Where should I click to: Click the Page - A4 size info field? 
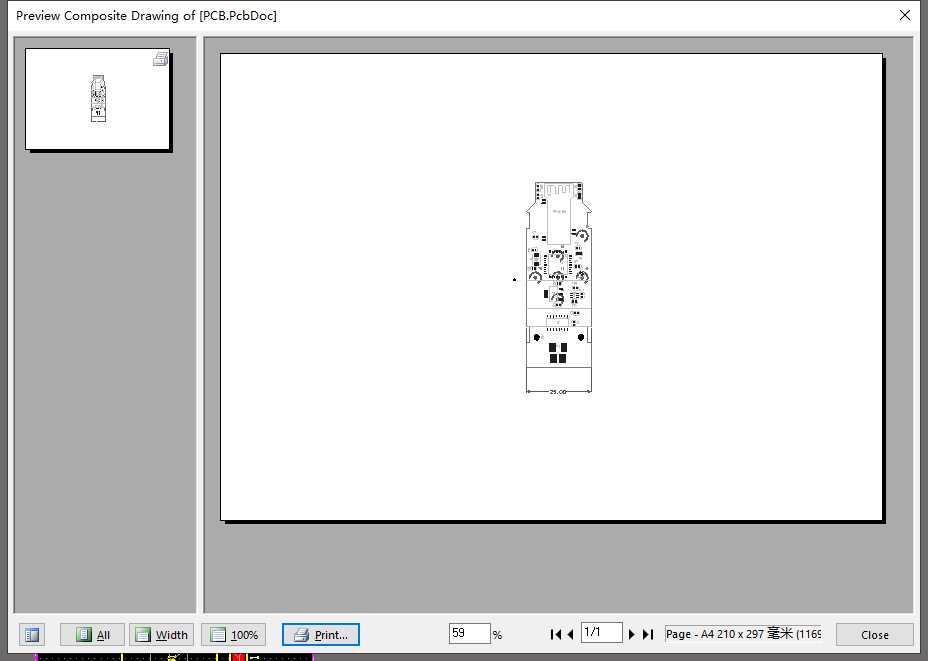(743, 634)
